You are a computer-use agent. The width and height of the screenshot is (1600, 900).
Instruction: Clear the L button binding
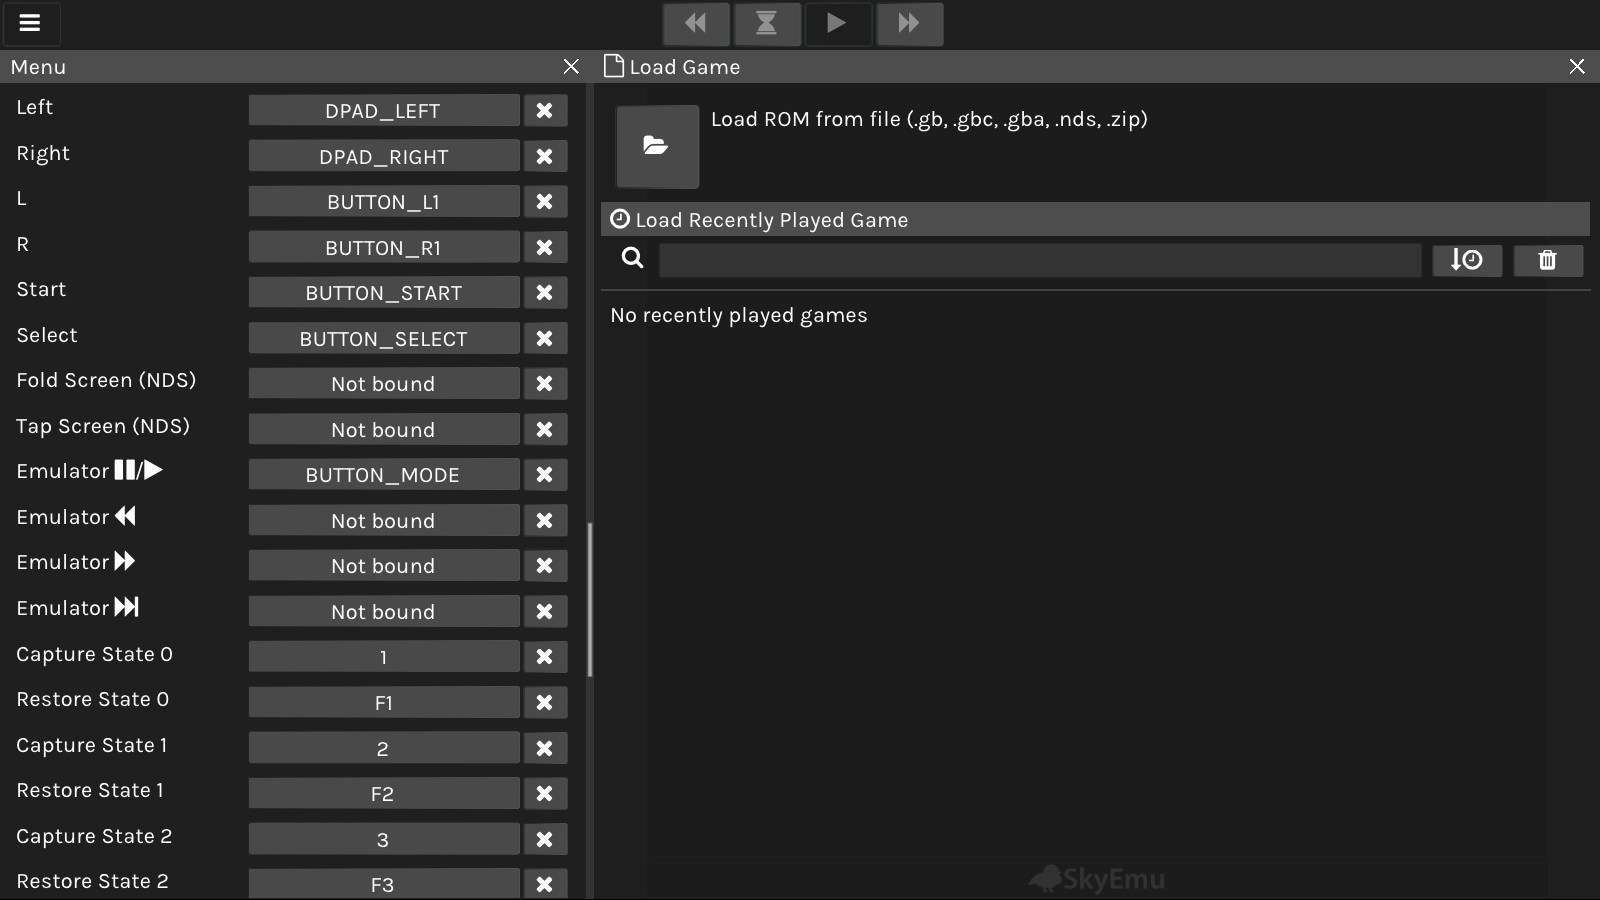coord(545,202)
